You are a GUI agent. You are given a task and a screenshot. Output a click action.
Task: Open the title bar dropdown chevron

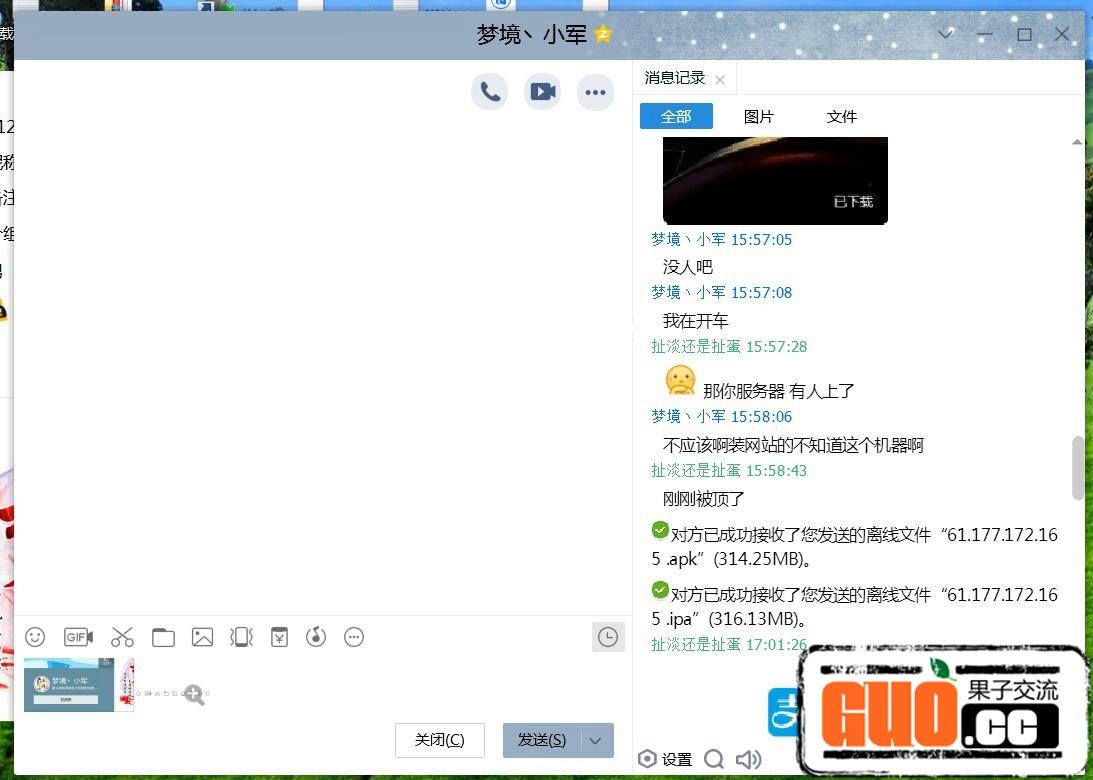click(x=946, y=34)
